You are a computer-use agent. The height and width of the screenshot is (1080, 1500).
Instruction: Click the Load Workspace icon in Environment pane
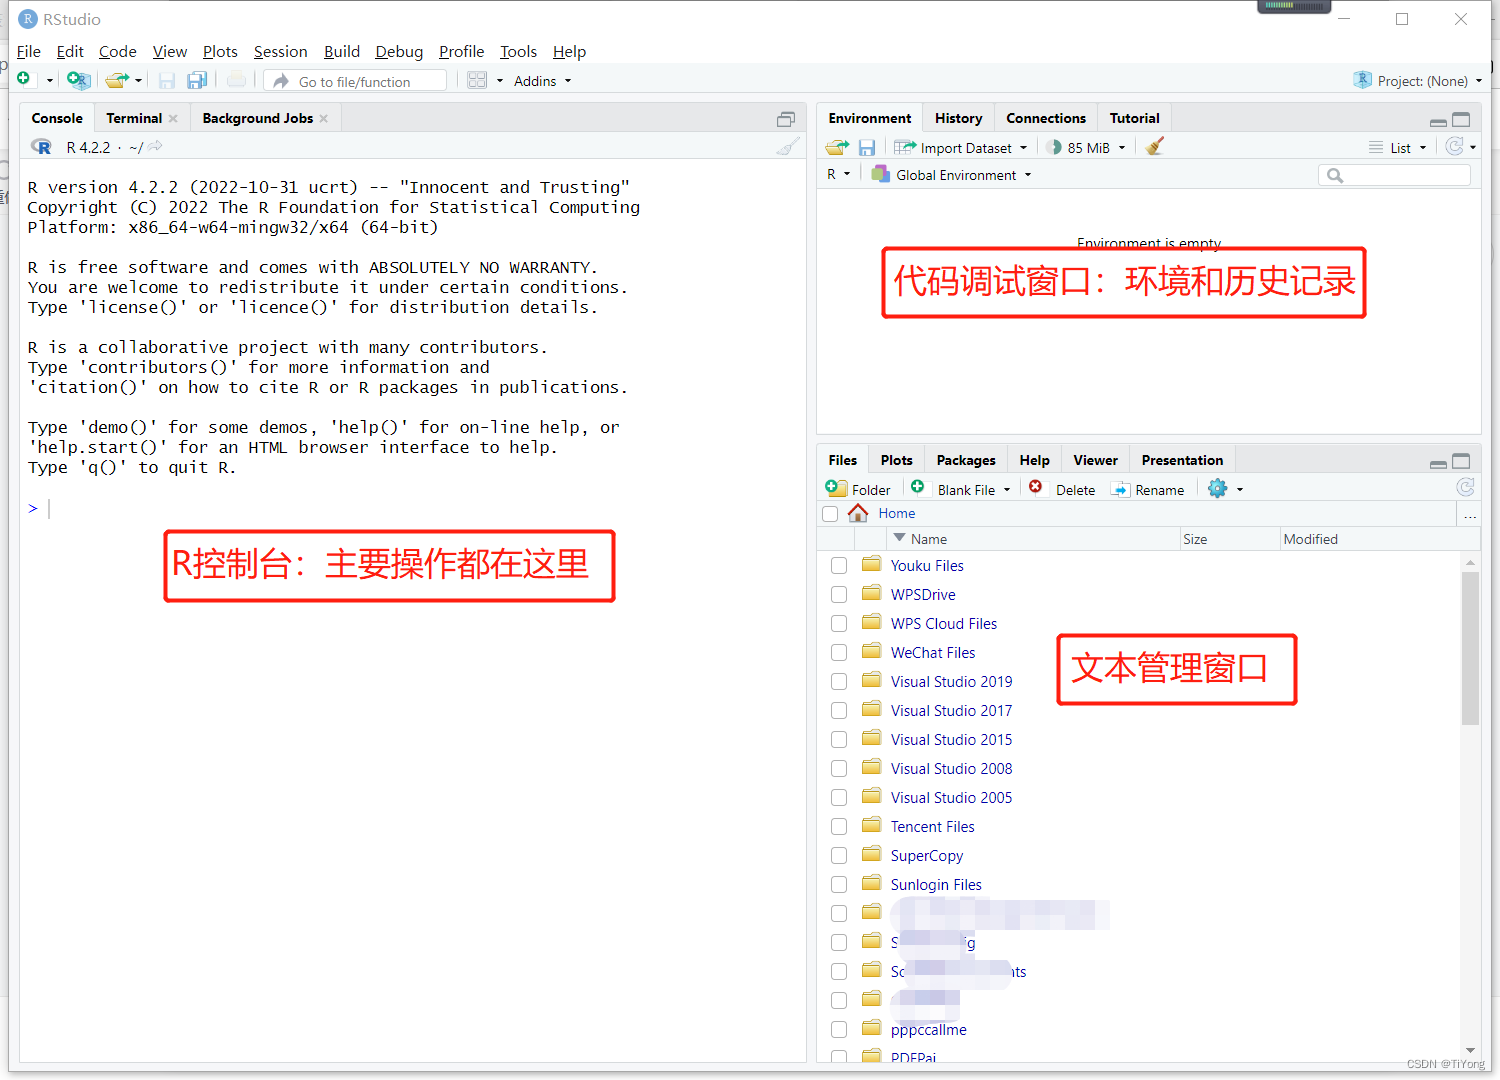click(x=837, y=147)
